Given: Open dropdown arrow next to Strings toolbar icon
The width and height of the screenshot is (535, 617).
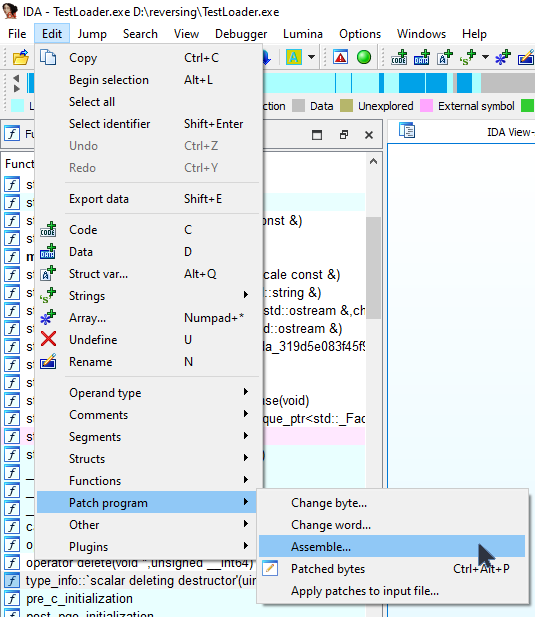Looking at the screenshot, I should pyautogui.click(x=485, y=57).
